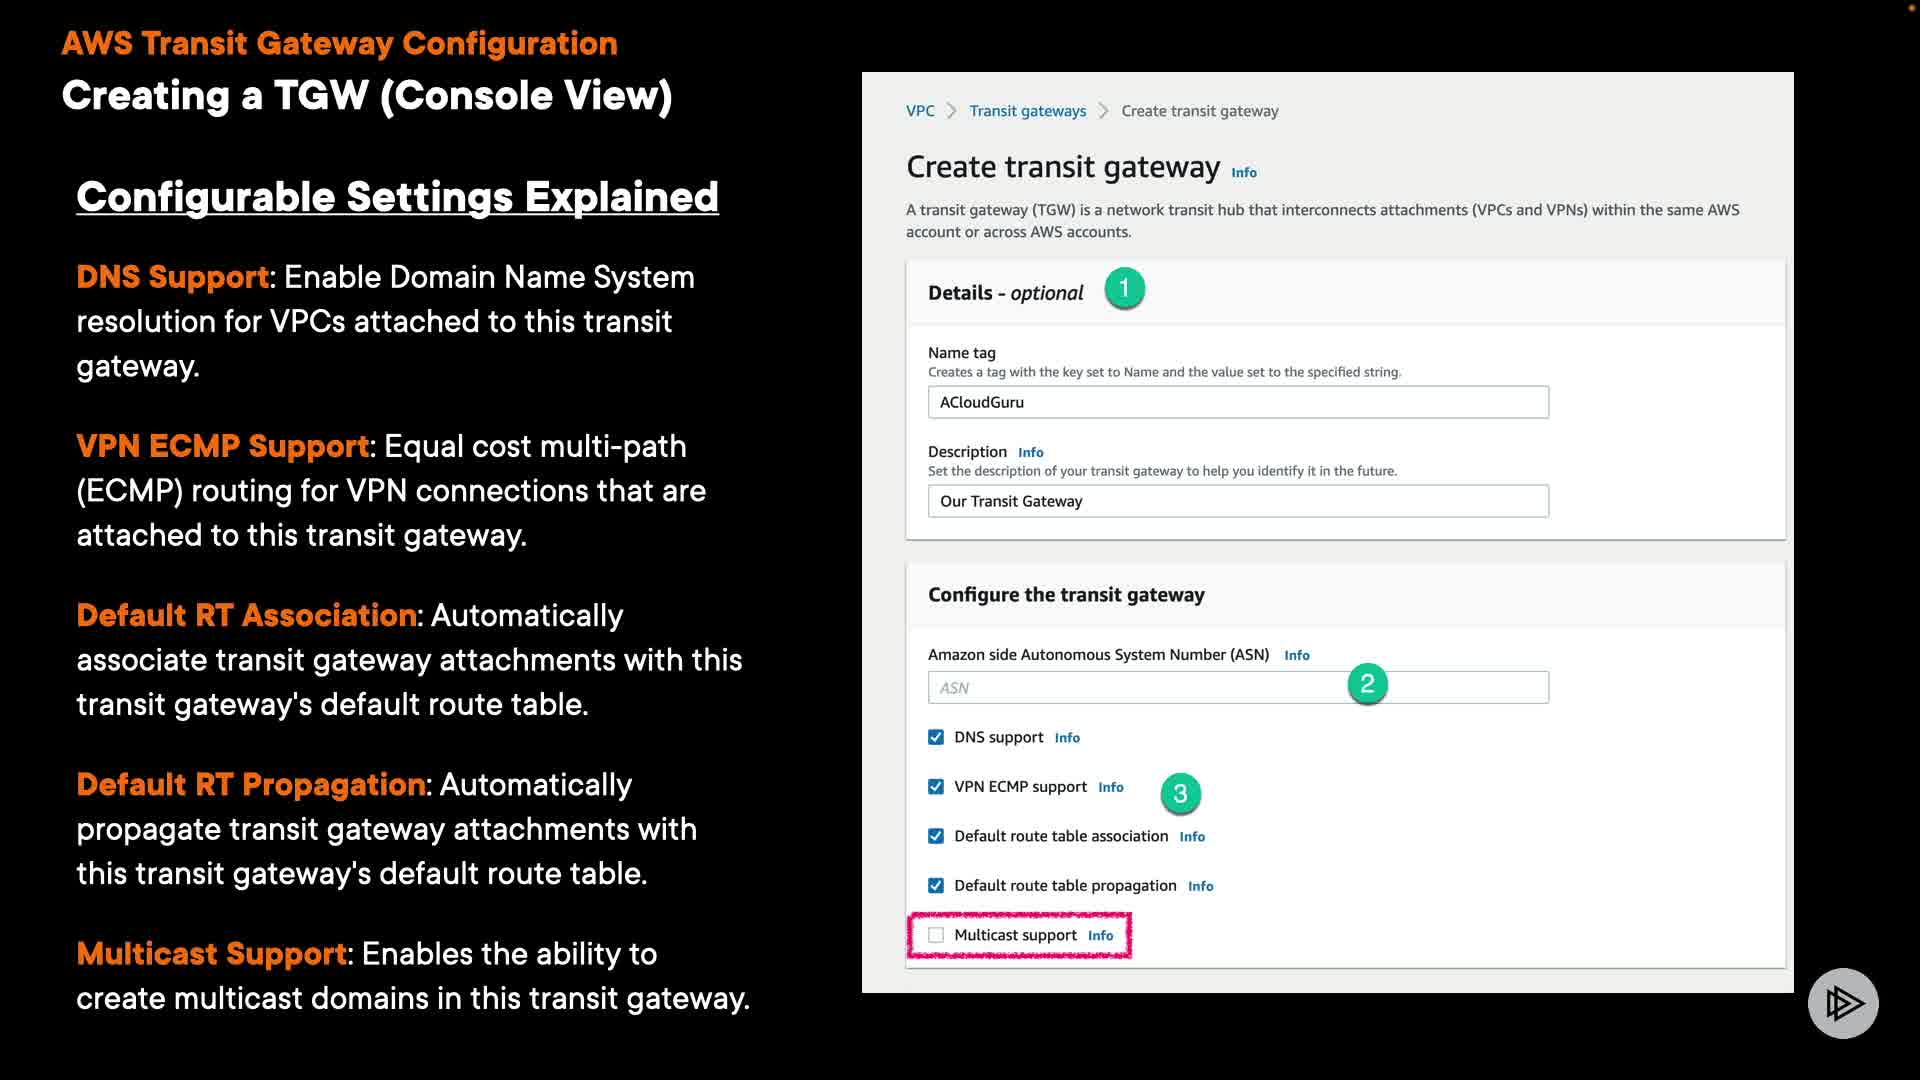The width and height of the screenshot is (1920, 1080).
Task: Click breadcrumb chevron after Transit gateways
Action: click(x=1103, y=111)
